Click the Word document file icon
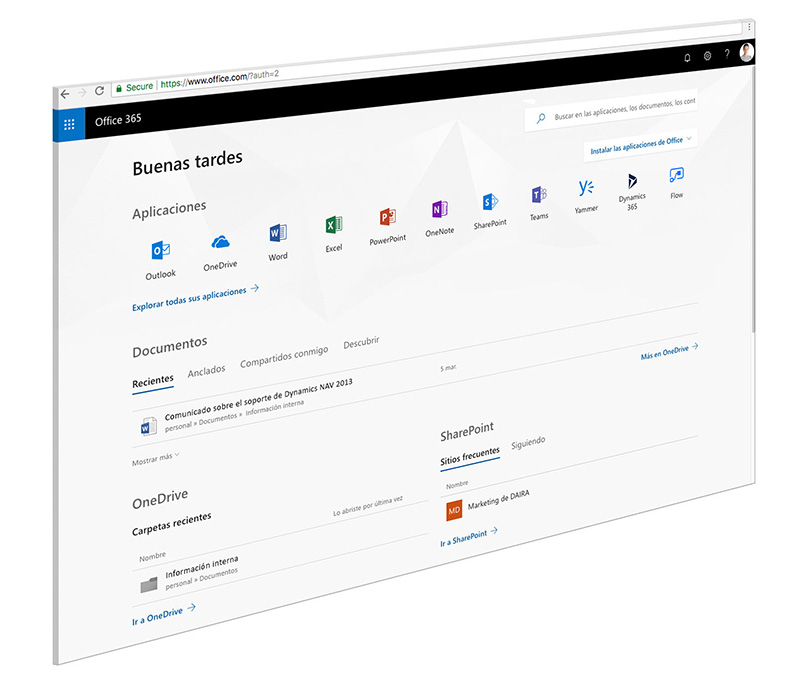800x682 pixels. (148, 426)
